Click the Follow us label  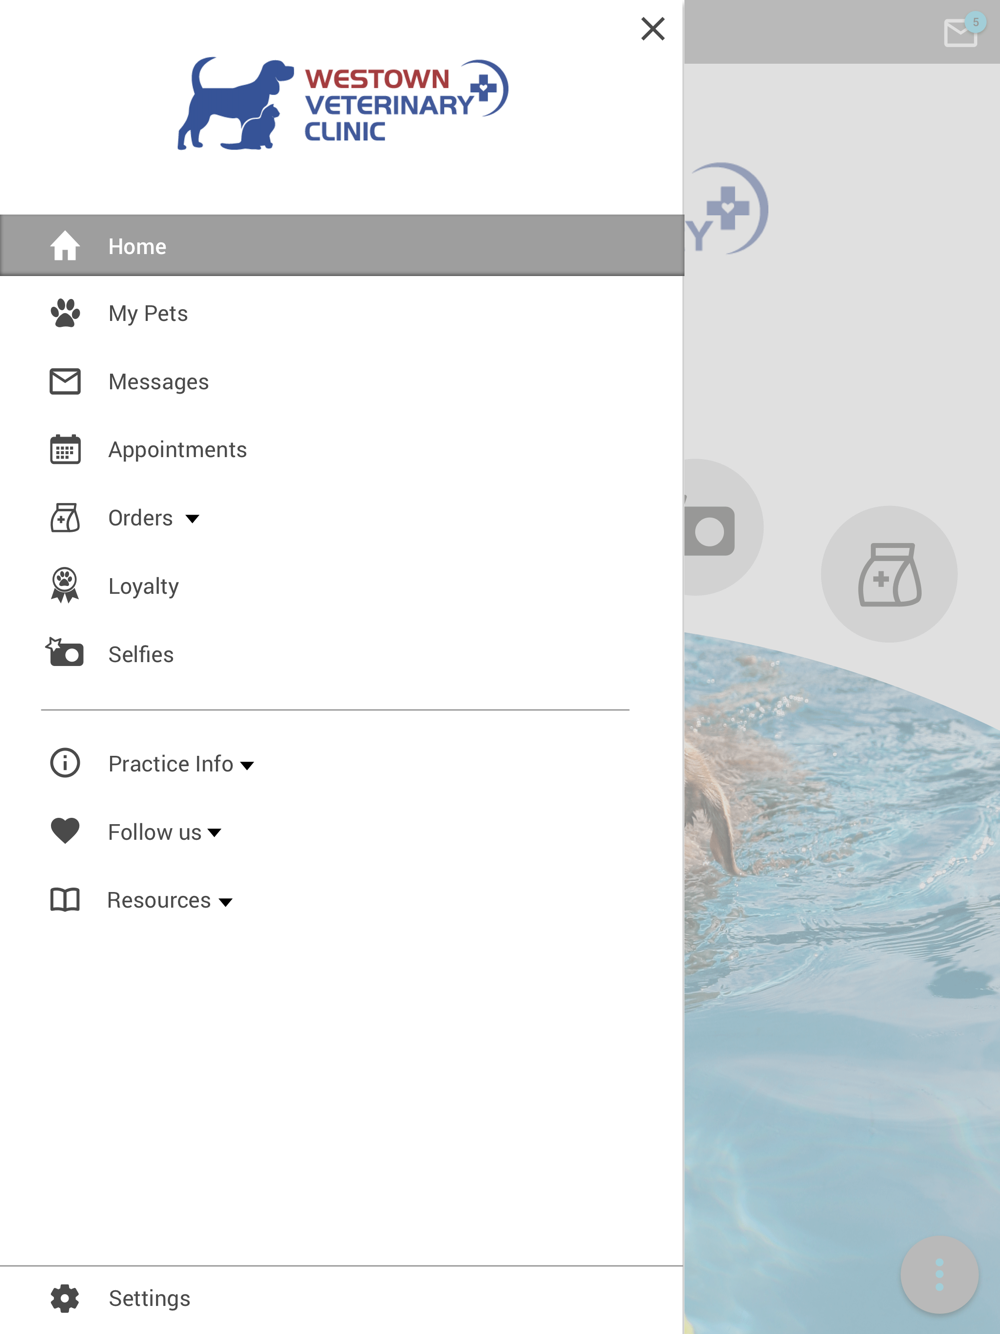[154, 832]
